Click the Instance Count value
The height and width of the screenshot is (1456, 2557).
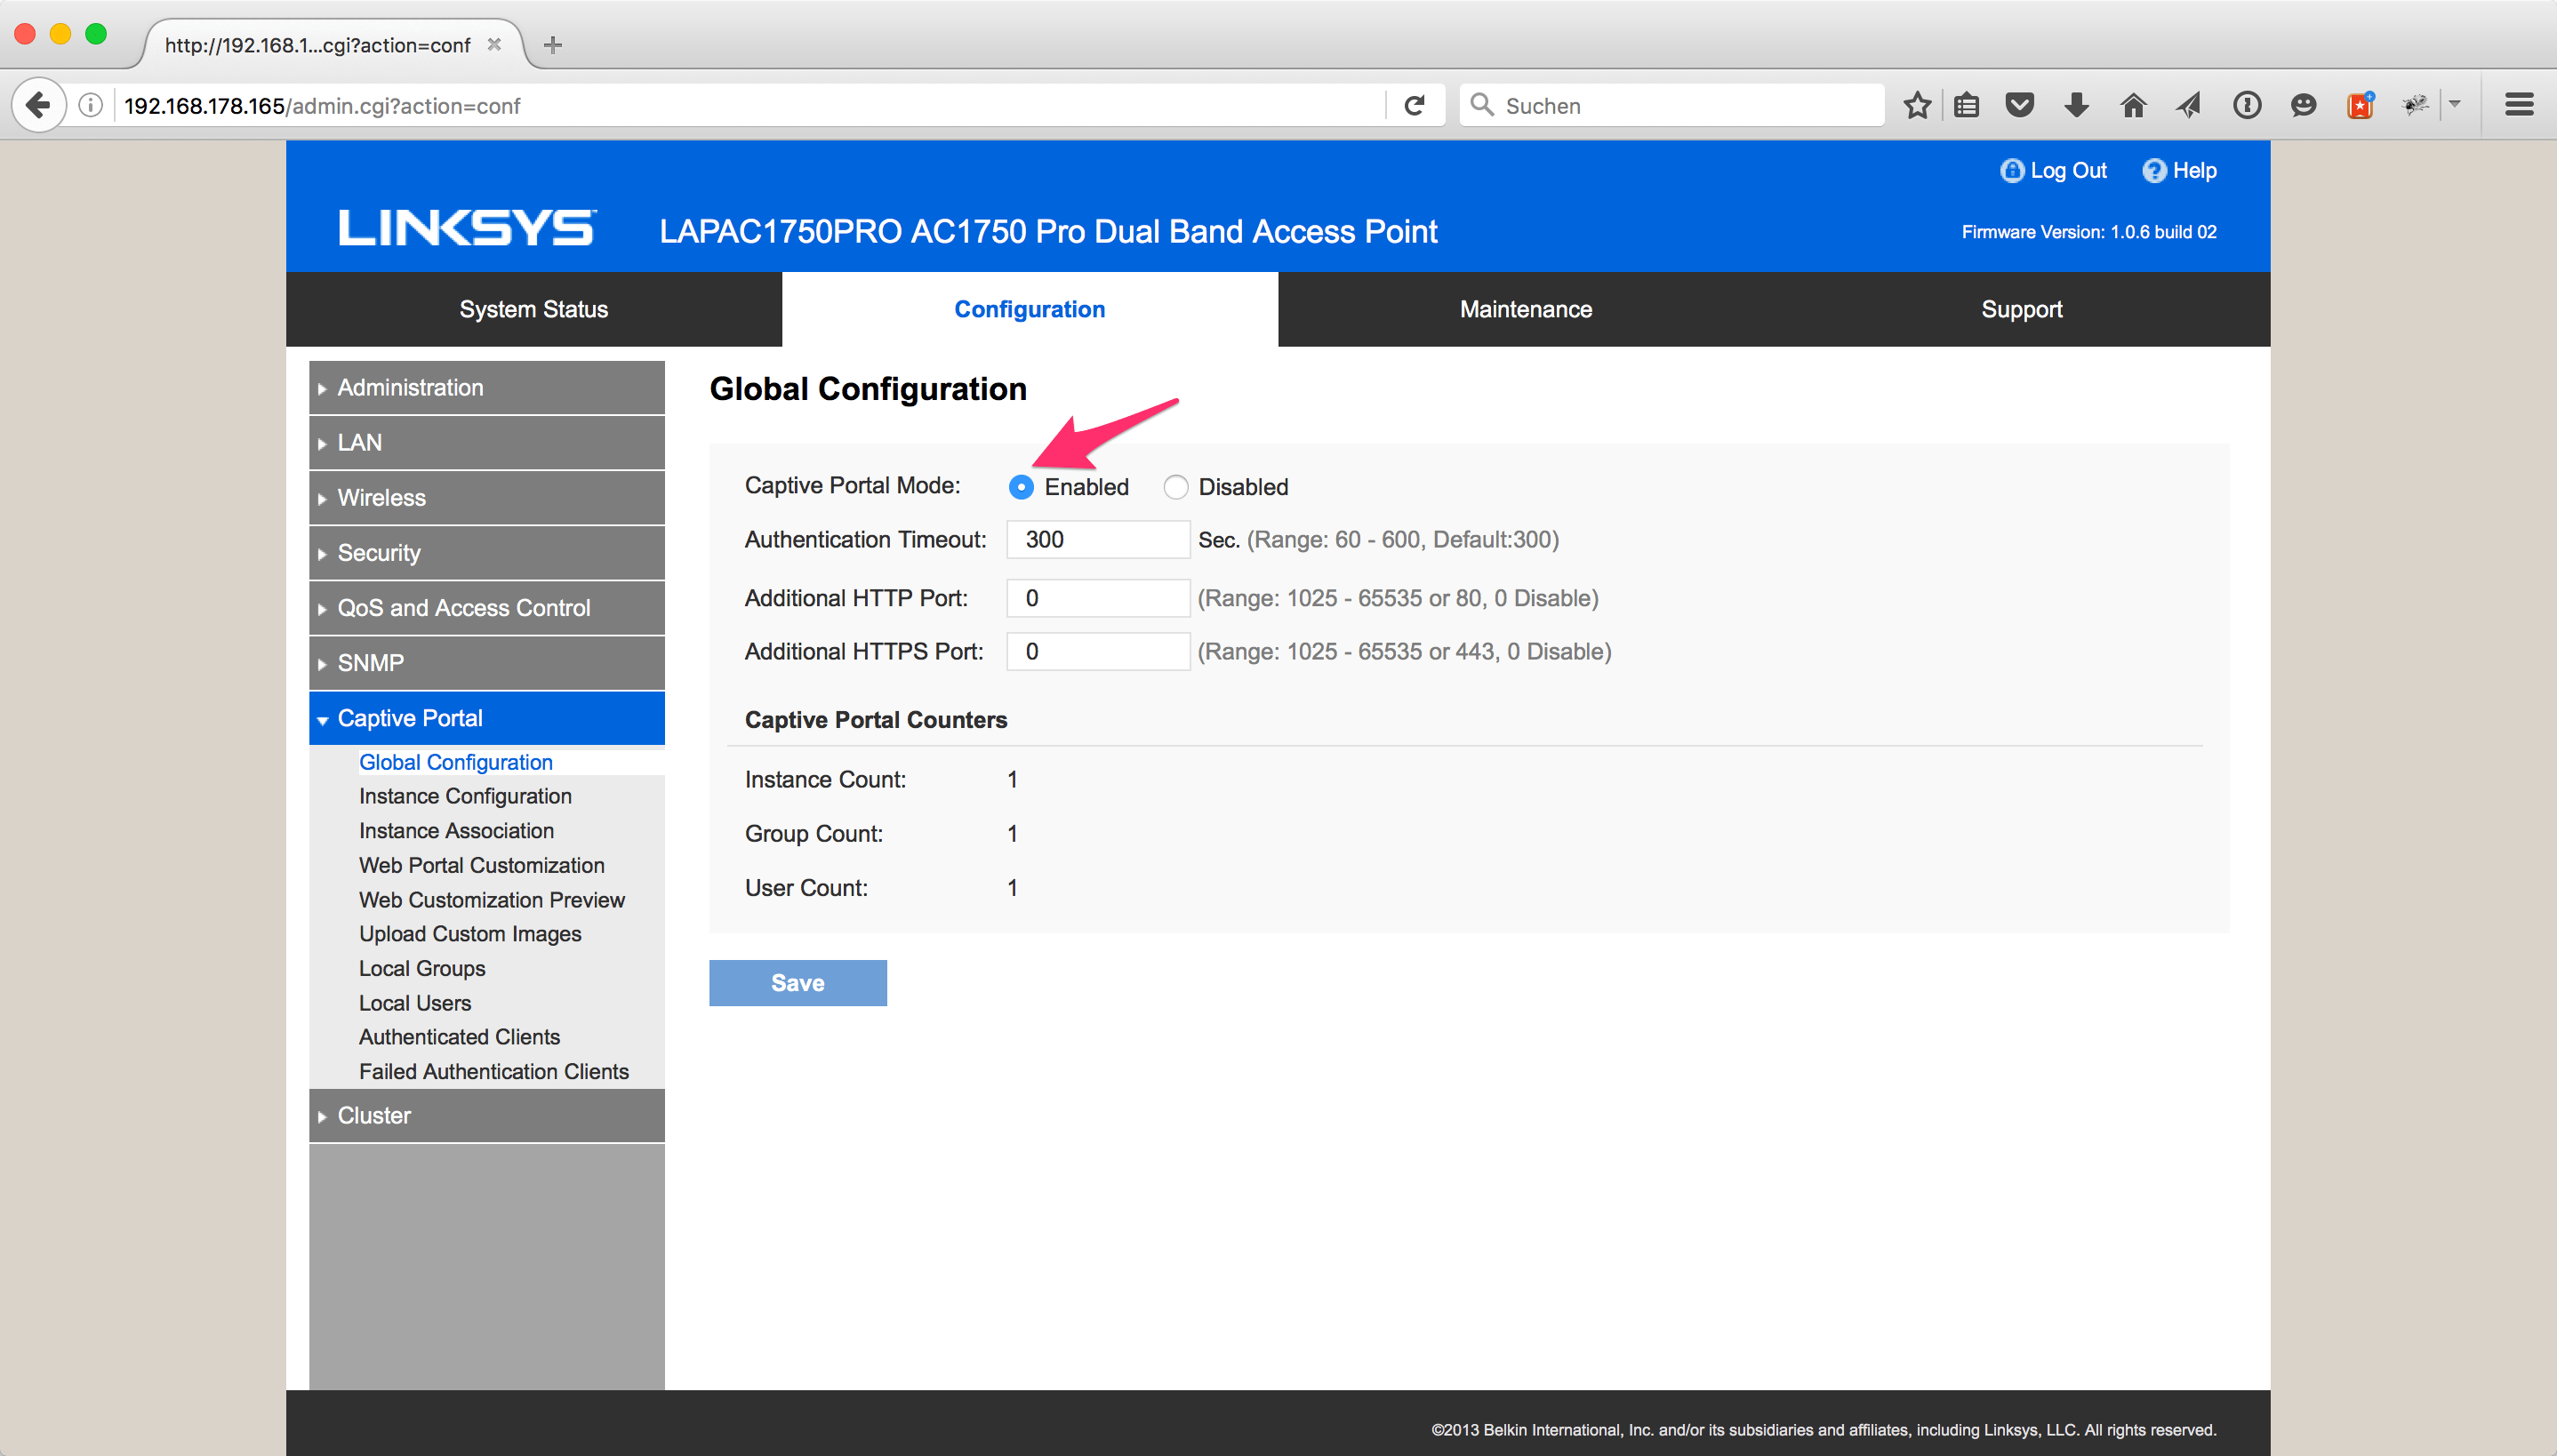1012,779
